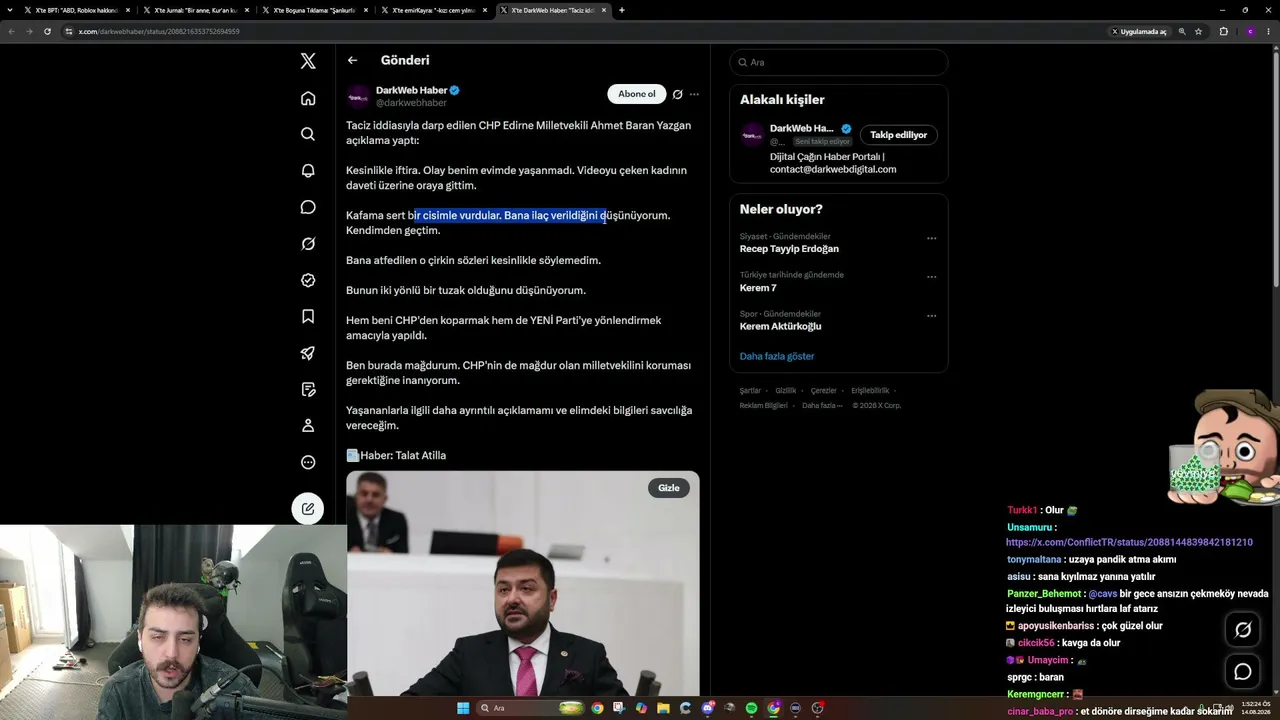Open the verified badge icon in the sidebar

308,280
